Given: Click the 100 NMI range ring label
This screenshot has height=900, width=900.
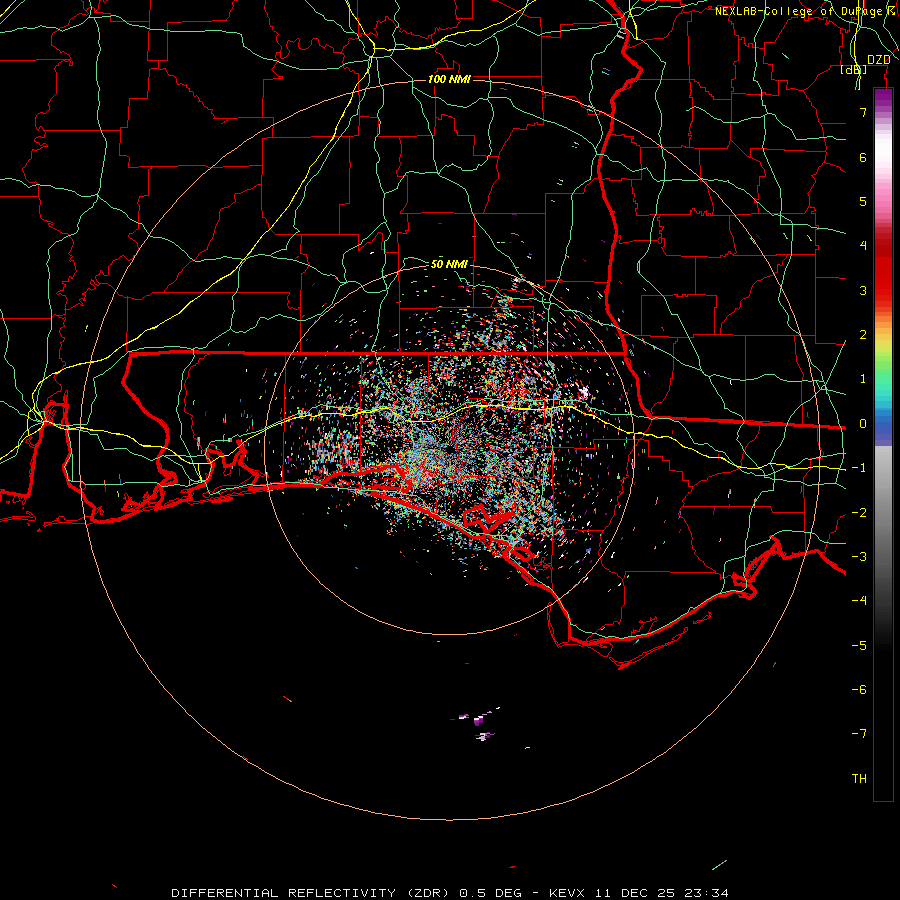Looking at the screenshot, I should coord(449,79).
